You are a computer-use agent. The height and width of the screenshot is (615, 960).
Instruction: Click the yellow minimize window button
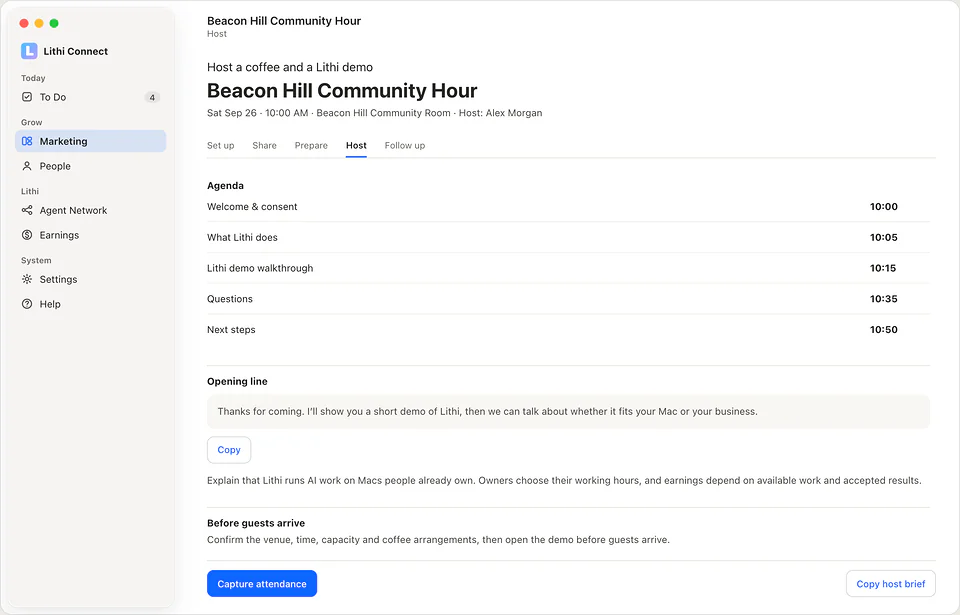tap(39, 23)
